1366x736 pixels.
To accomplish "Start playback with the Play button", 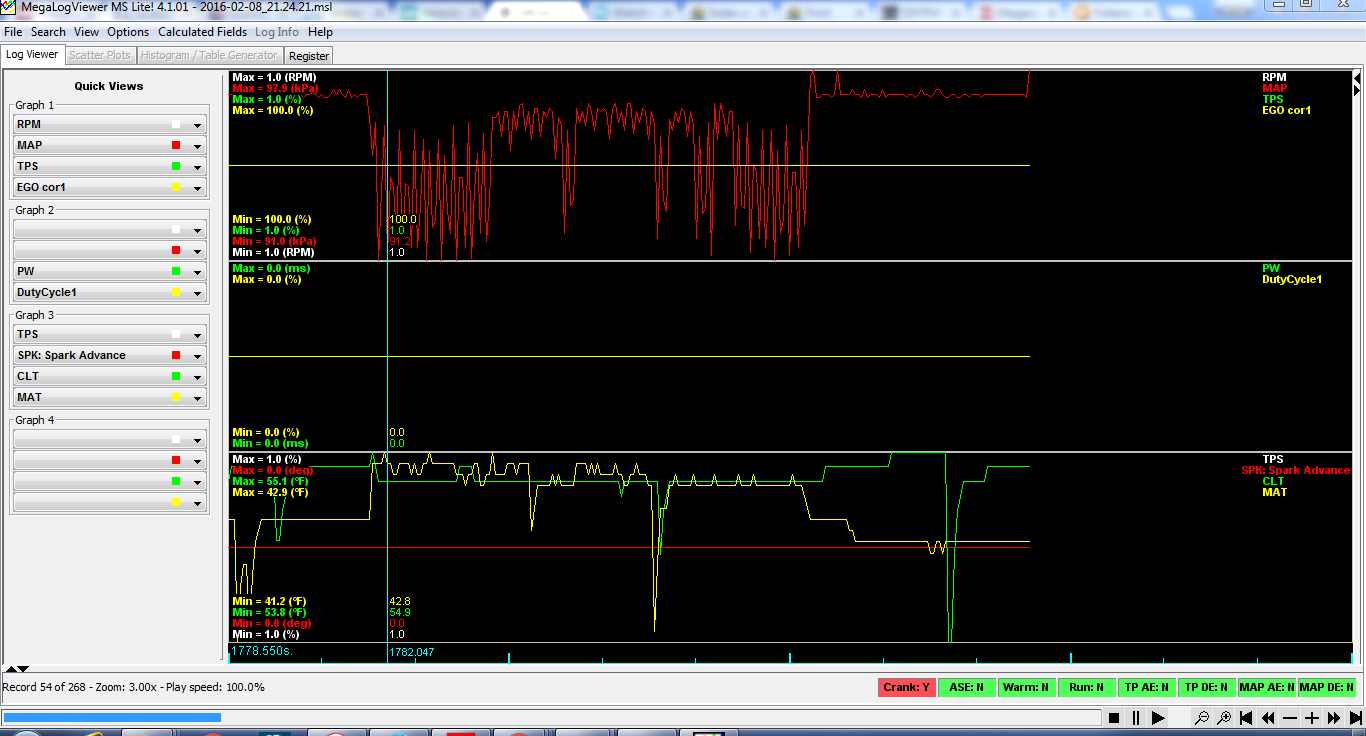I will [x=1158, y=718].
